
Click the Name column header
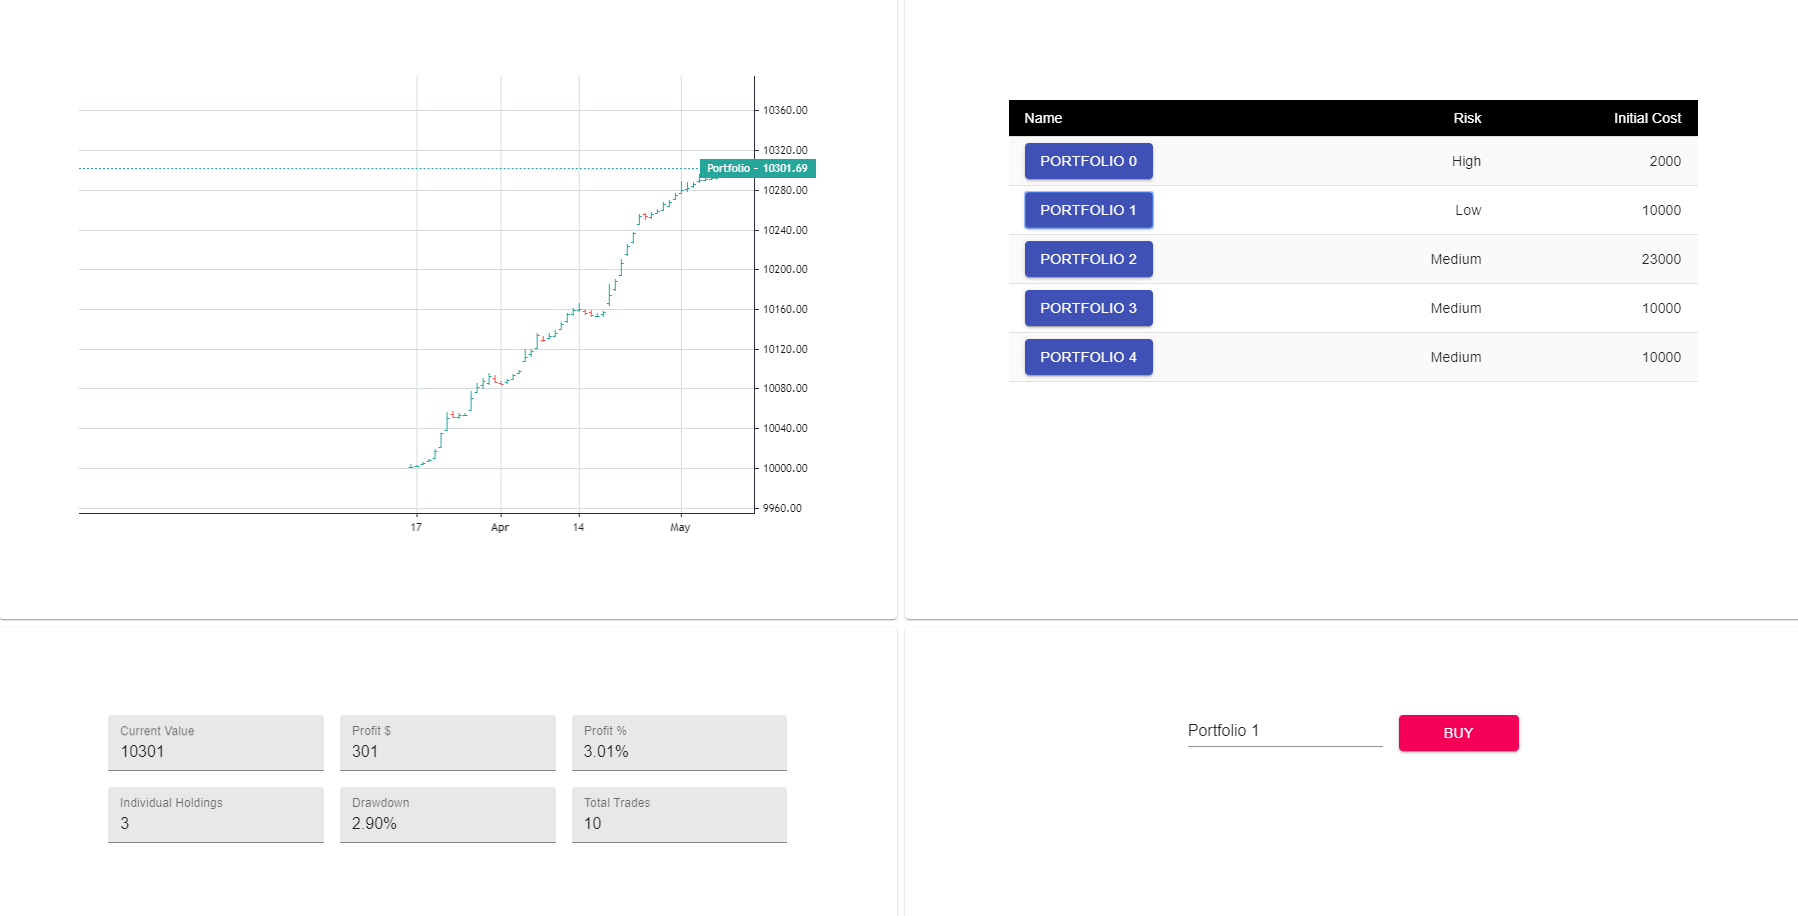pos(1043,118)
